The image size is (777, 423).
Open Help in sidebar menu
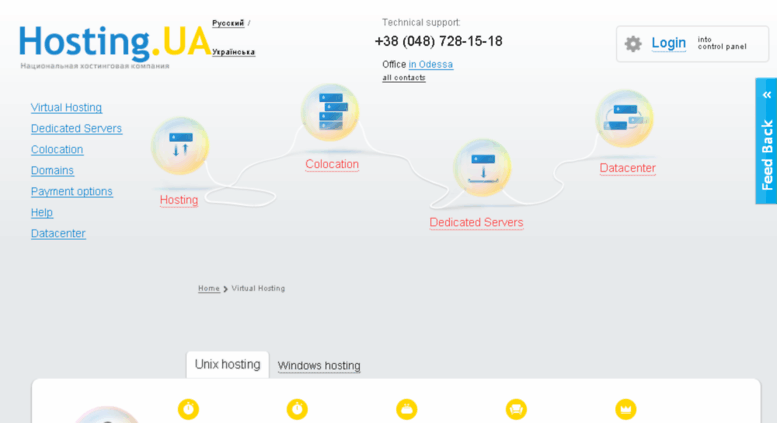(x=42, y=212)
